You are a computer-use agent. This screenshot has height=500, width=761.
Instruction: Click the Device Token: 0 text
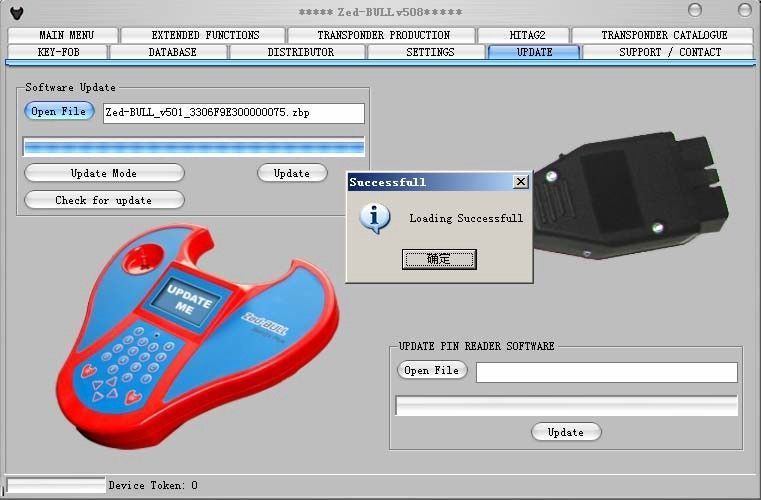153,485
